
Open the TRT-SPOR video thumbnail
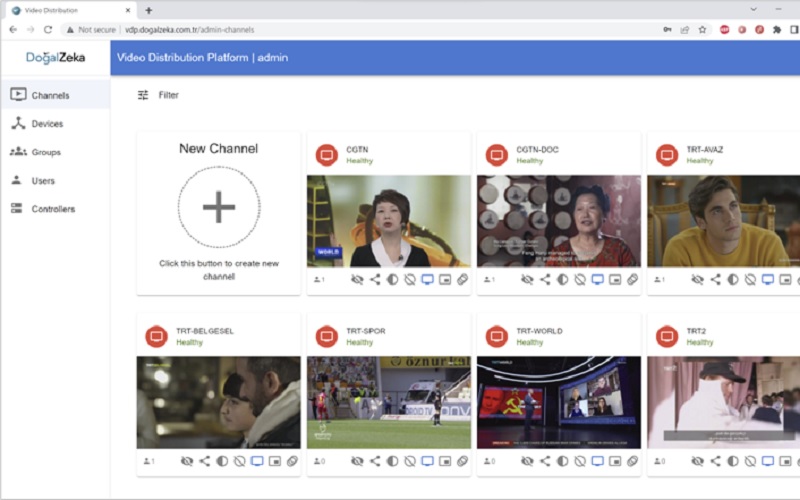pos(388,402)
